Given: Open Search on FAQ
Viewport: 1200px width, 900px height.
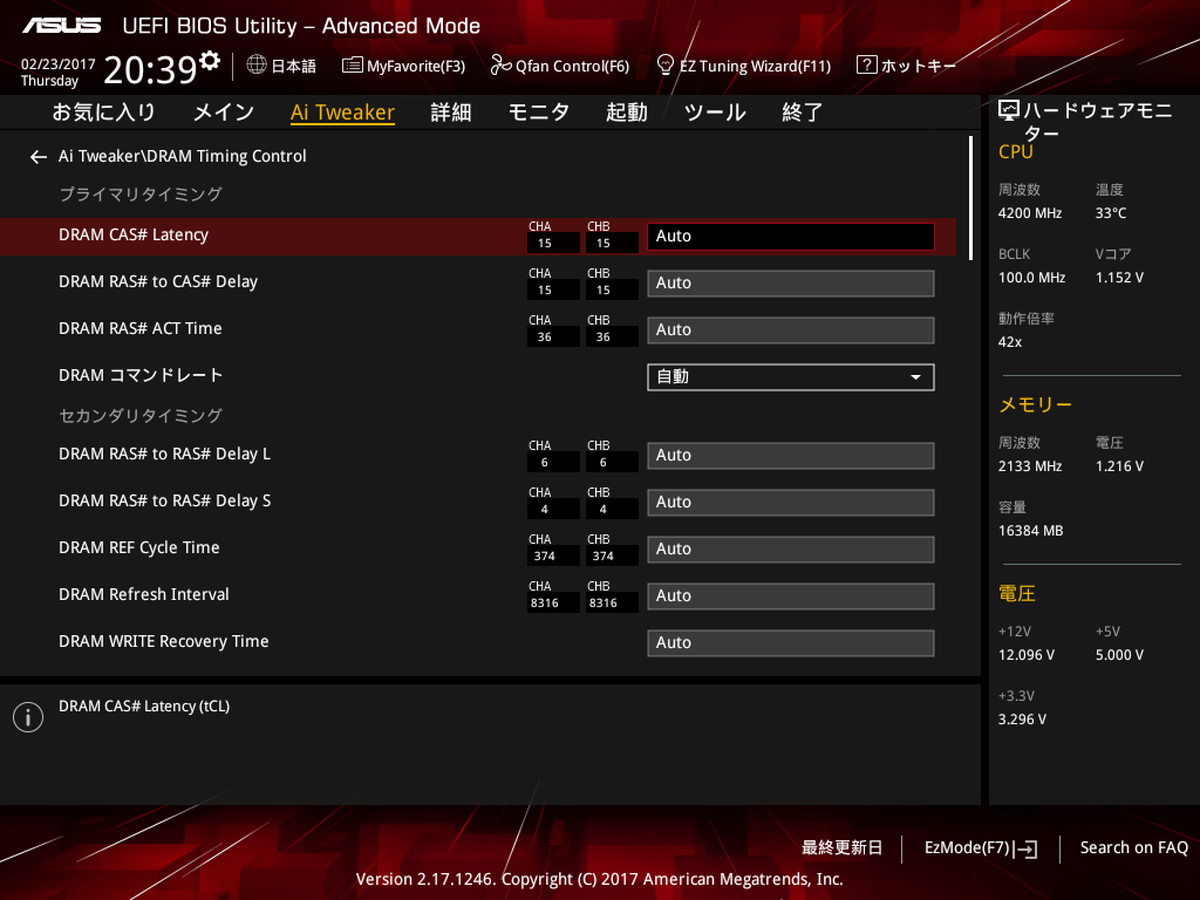Looking at the screenshot, I should coord(1134,848).
